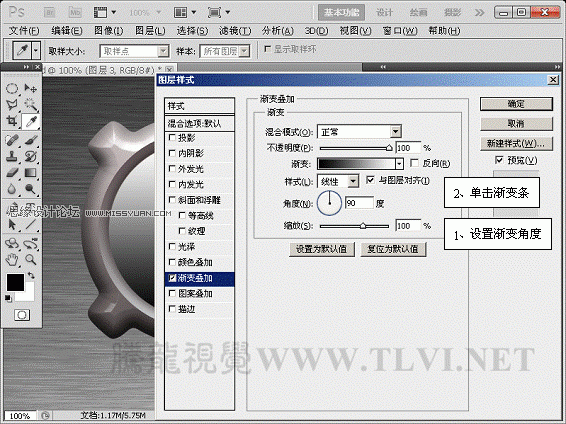Enable the 内发光 style checkbox
Image resolution: width=566 pixels, height=424 pixels.
tap(172, 184)
